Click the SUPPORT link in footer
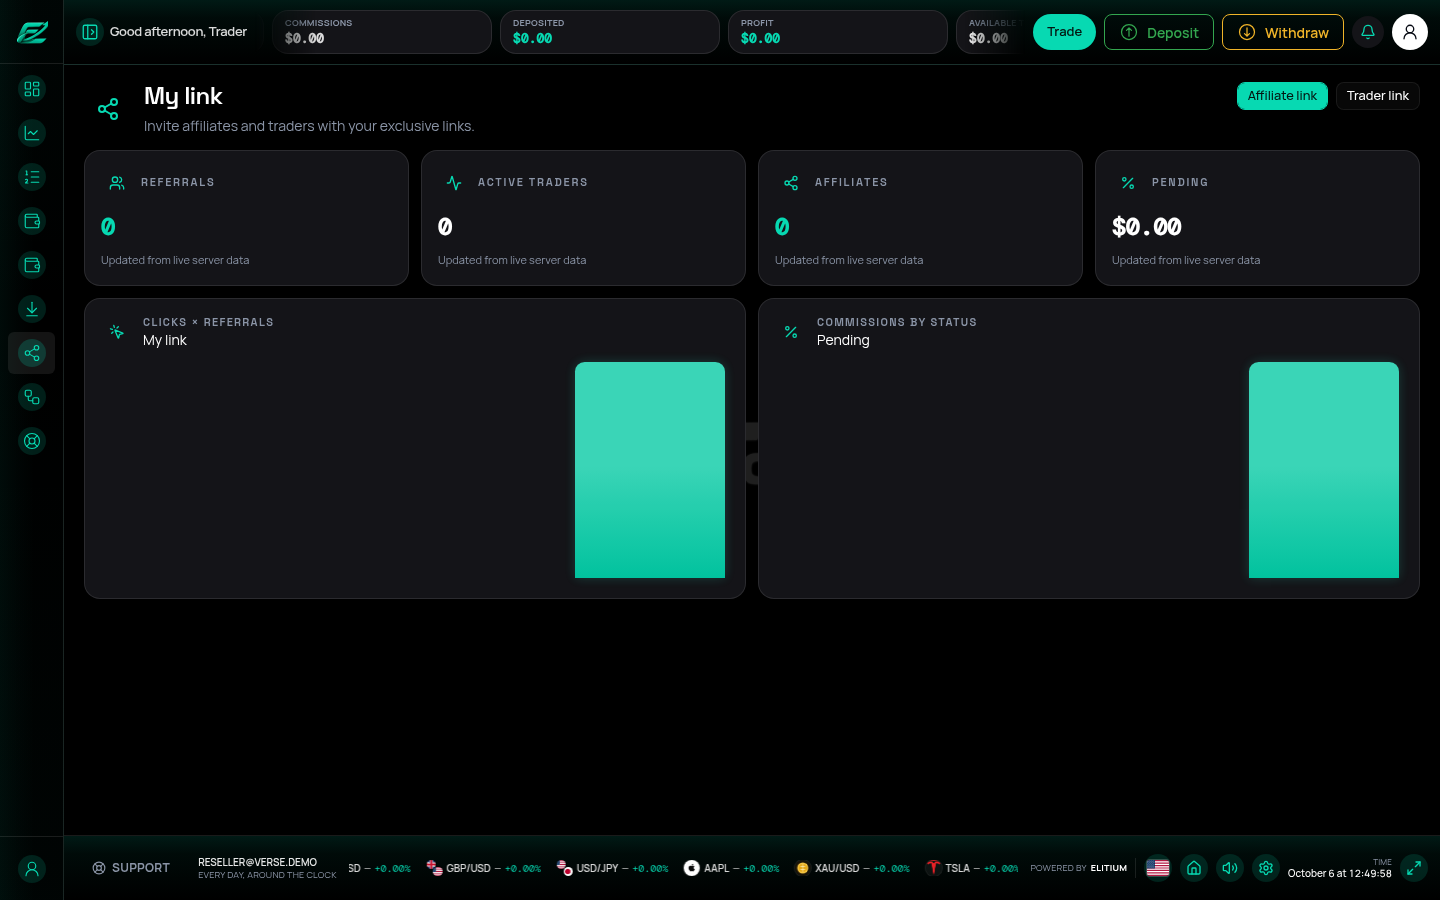 pyautogui.click(x=131, y=868)
